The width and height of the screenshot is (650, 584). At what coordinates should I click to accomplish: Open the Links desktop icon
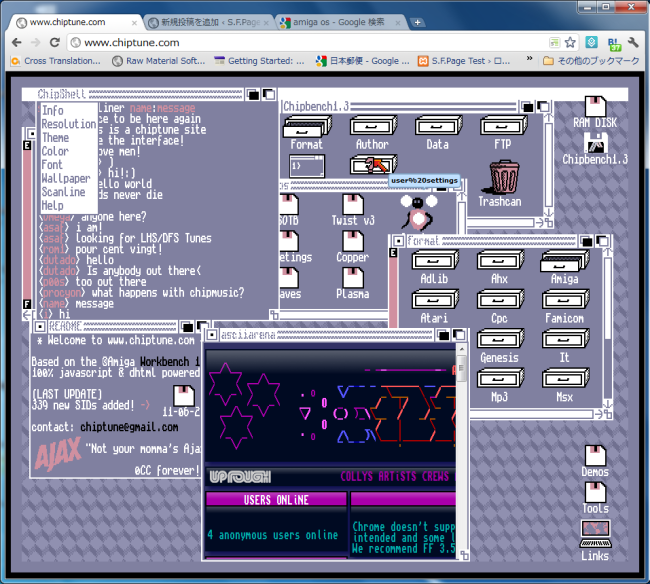tap(595, 540)
